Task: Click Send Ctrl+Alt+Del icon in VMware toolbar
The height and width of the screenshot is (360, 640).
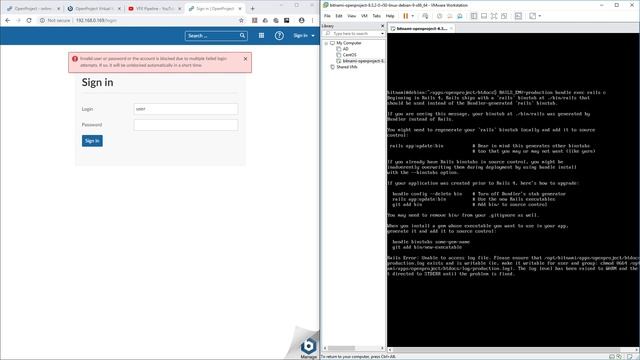Action: [425, 16]
